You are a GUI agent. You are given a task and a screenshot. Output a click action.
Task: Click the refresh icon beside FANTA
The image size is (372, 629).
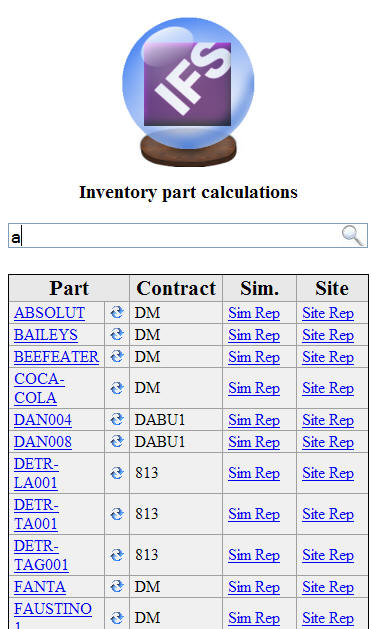[117, 586]
